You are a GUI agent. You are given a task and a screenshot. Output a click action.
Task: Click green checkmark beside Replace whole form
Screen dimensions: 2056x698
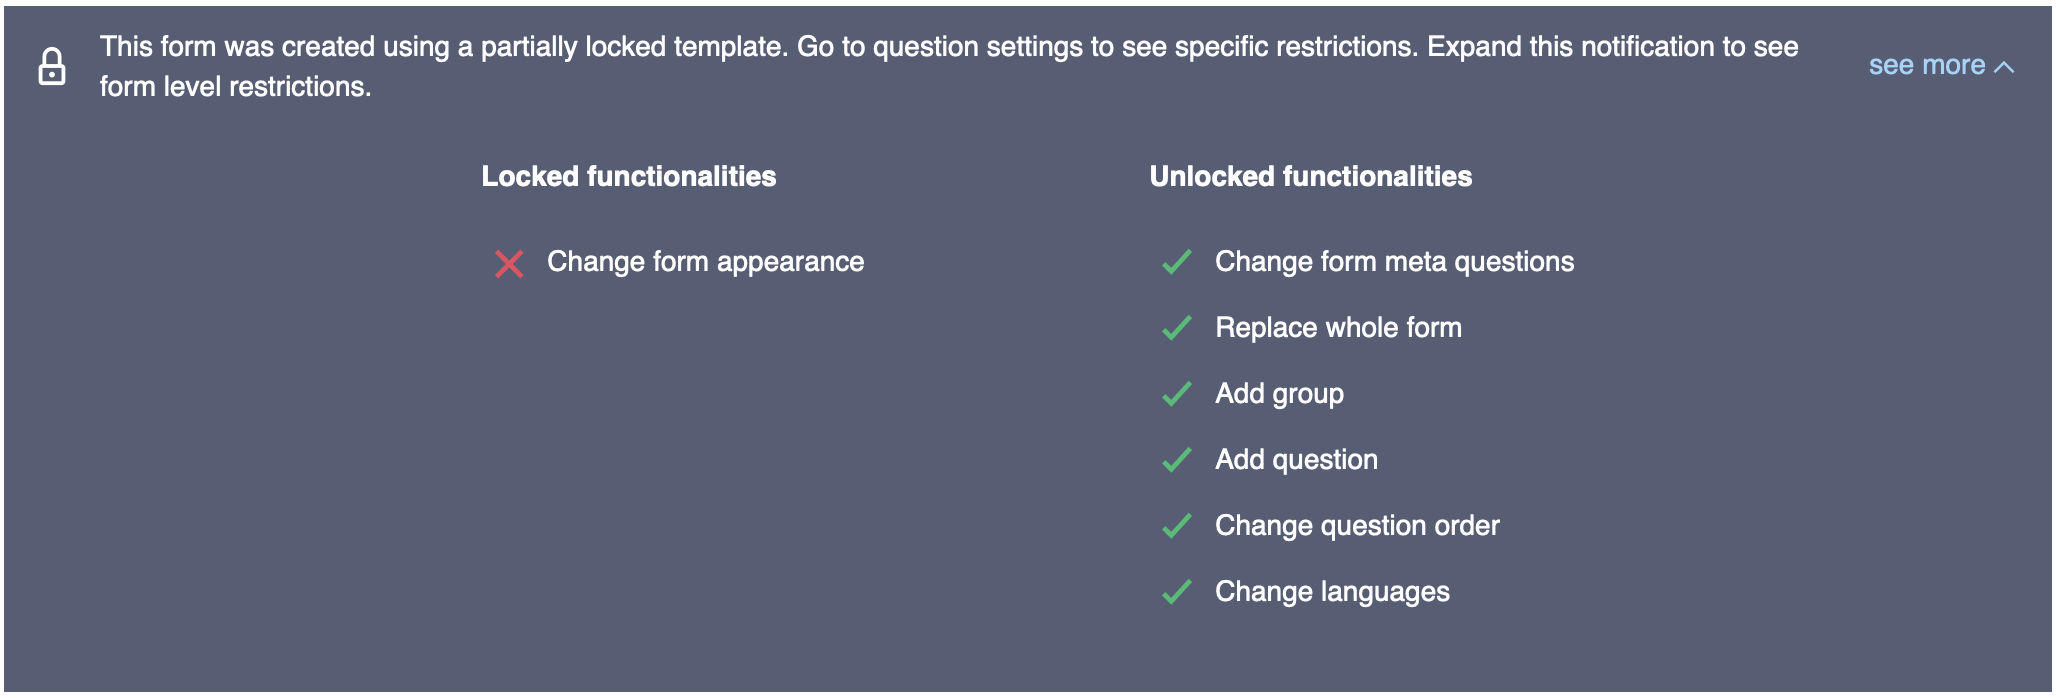(x=1177, y=328)
